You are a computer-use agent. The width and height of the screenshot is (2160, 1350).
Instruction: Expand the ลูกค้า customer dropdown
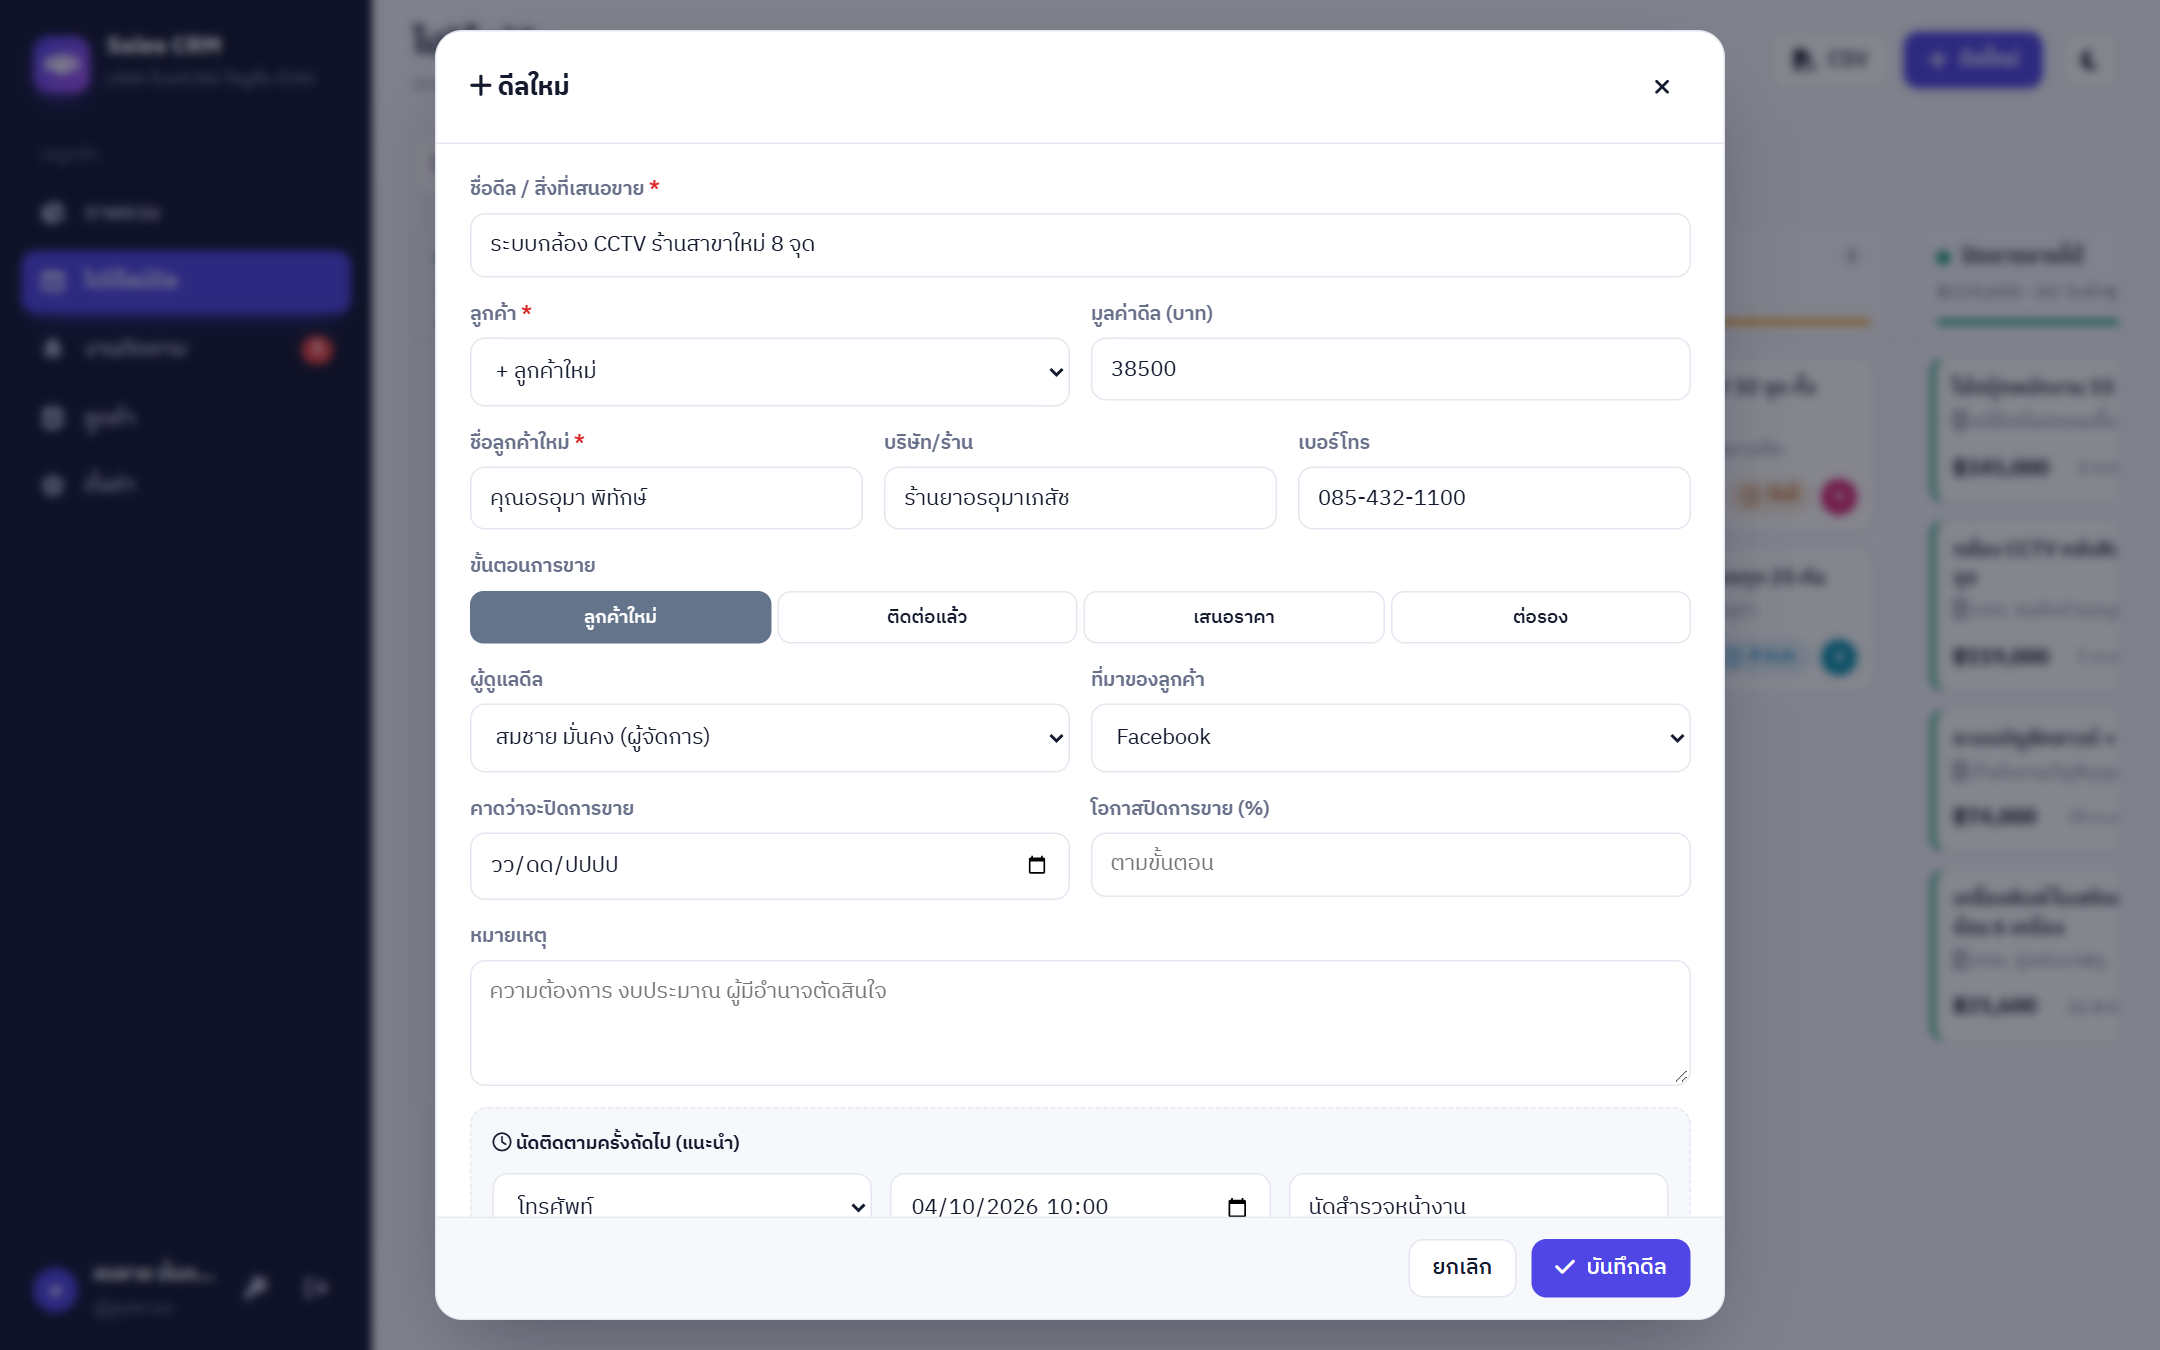770,372
